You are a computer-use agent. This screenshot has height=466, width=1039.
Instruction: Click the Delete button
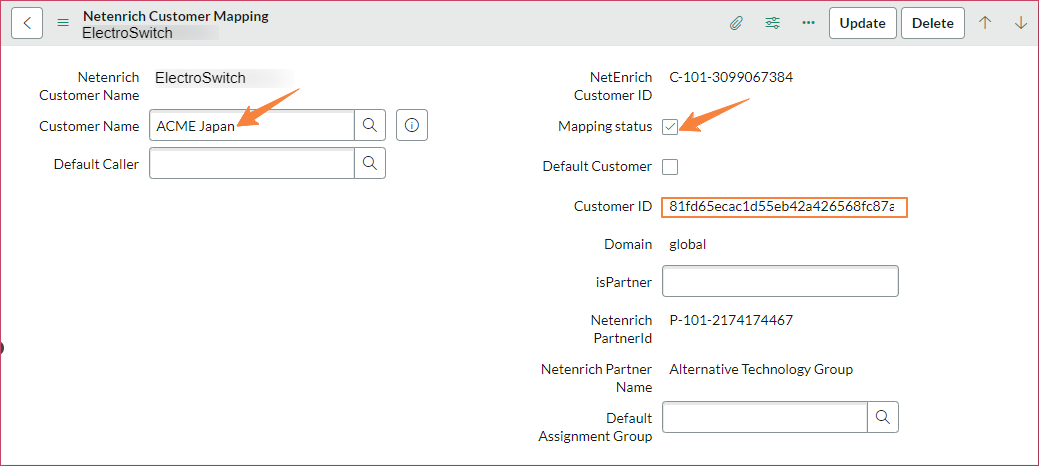[x=933, y=23]
